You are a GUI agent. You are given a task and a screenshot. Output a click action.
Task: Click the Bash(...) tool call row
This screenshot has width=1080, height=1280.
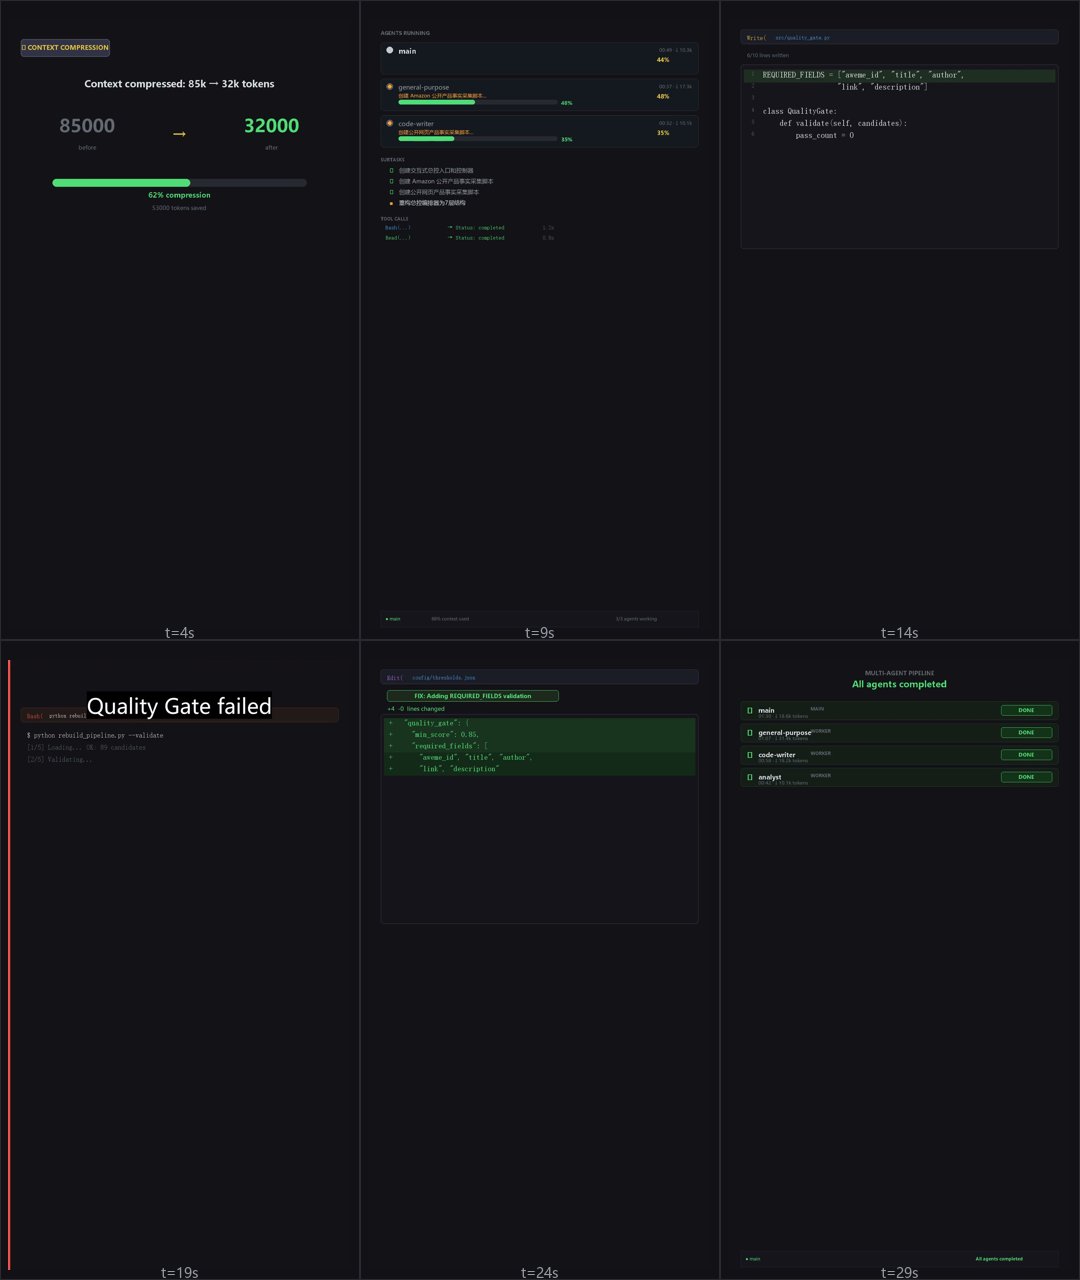(469, 228)
